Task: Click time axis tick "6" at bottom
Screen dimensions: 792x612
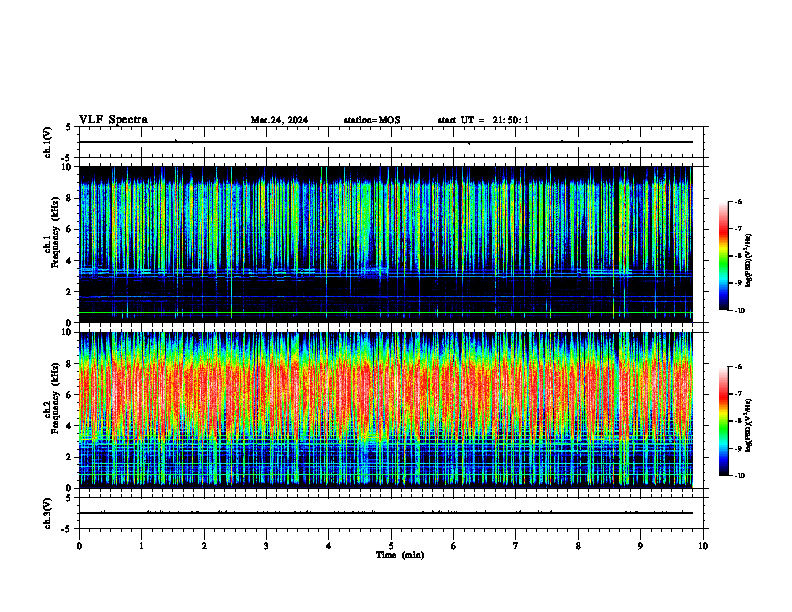Action: (x=454, y=546)
